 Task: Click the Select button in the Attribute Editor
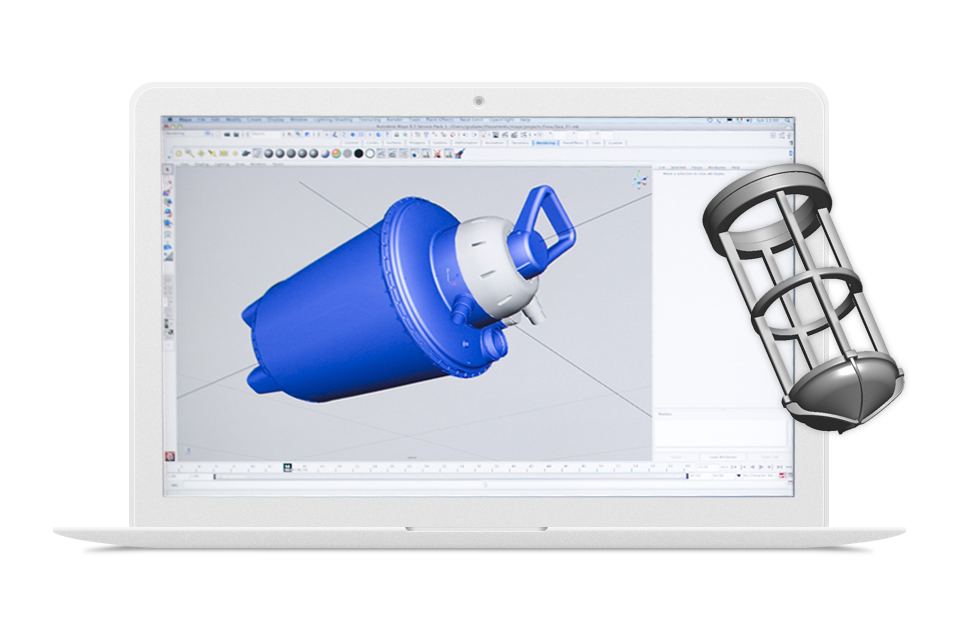677,457
